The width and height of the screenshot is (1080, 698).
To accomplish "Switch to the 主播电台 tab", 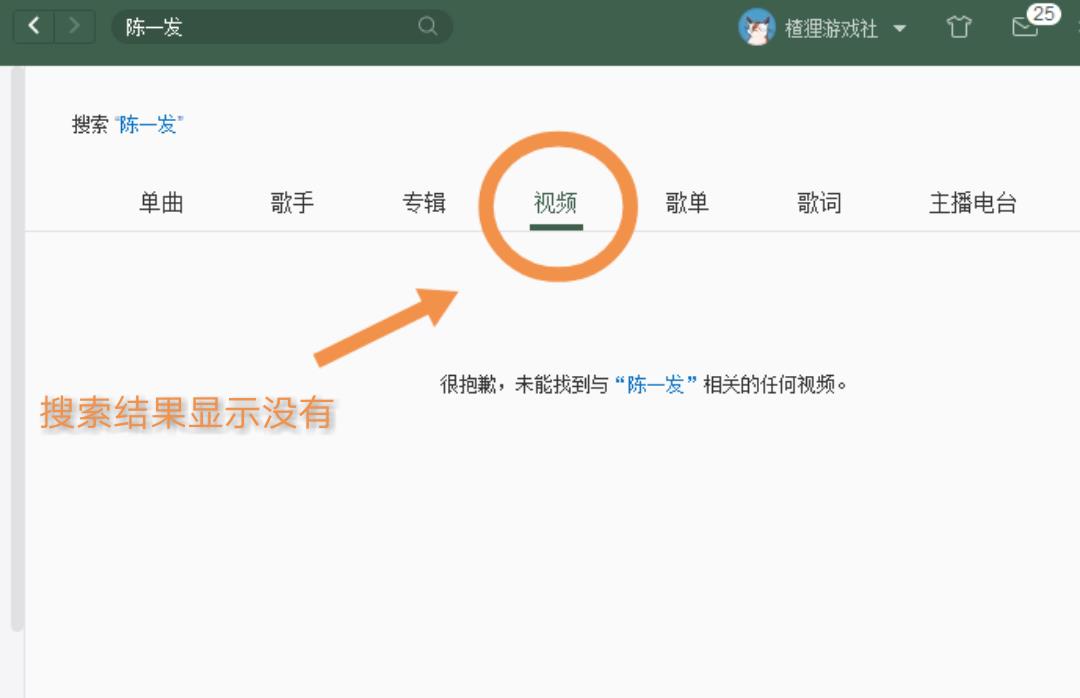I will coord(972,204).
